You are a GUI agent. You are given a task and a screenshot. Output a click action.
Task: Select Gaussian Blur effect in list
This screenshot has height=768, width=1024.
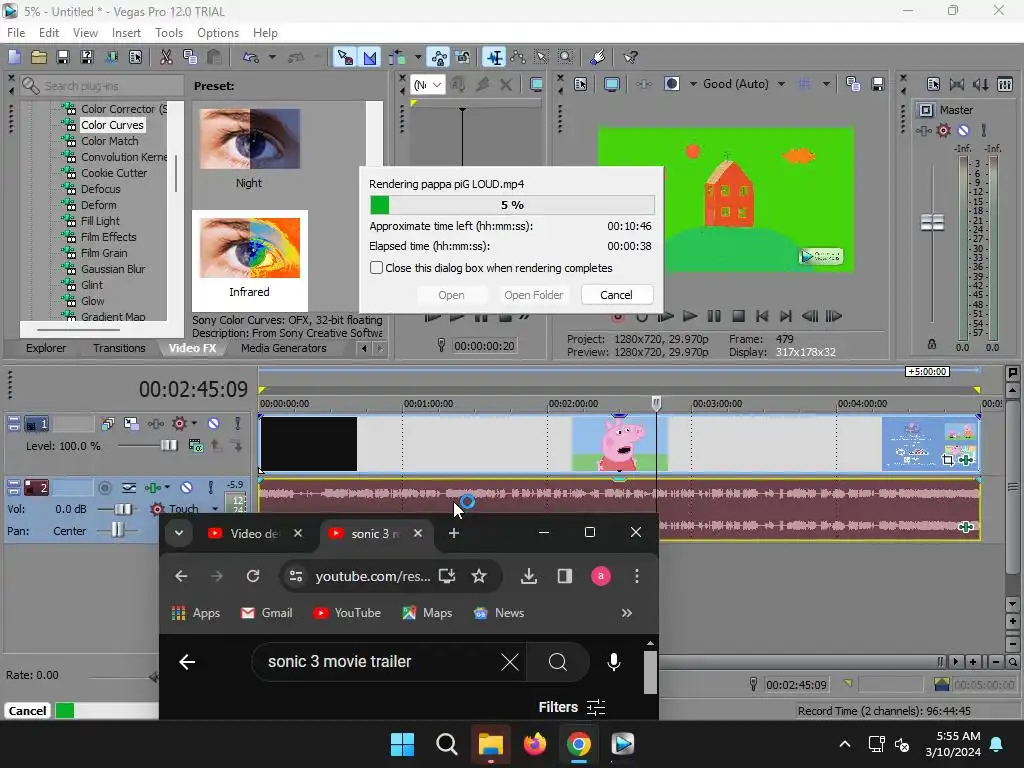coord(113,269)
